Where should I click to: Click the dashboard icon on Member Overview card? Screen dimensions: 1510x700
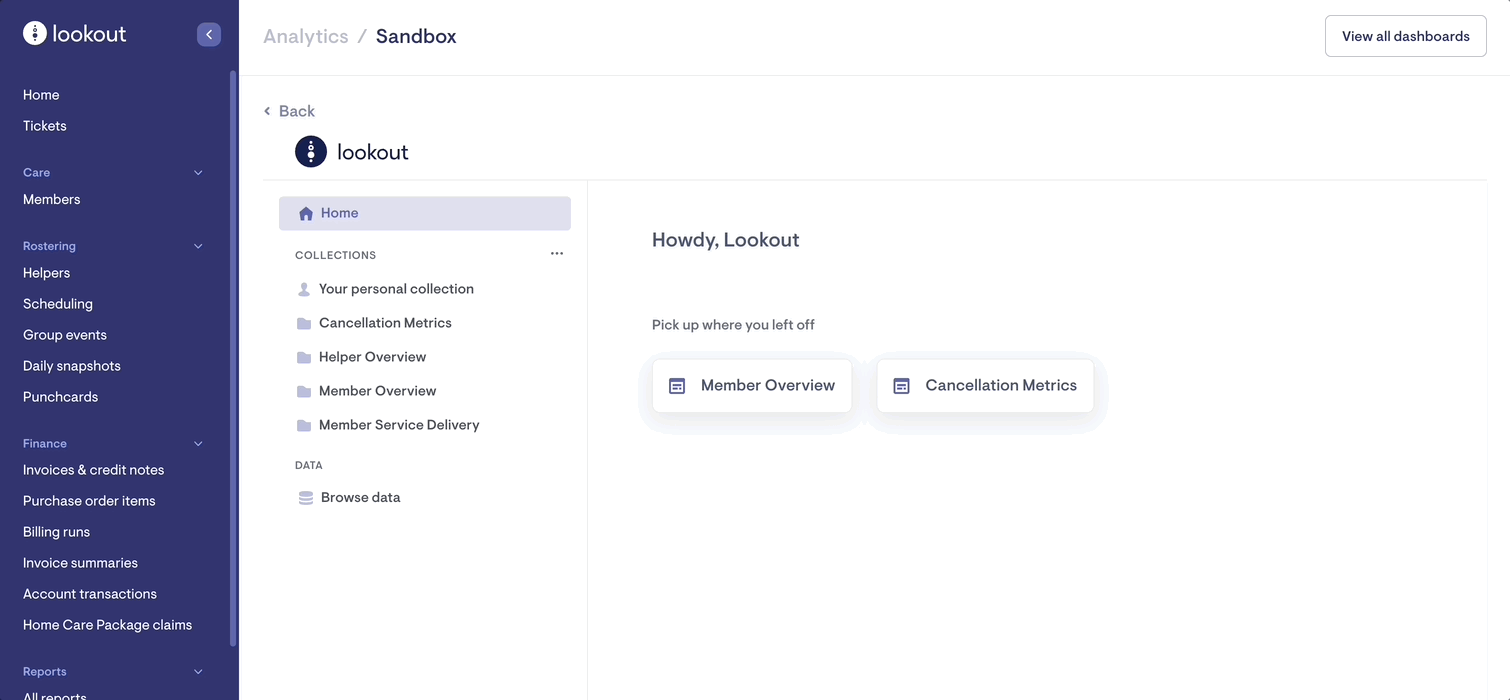pos(677,386)
